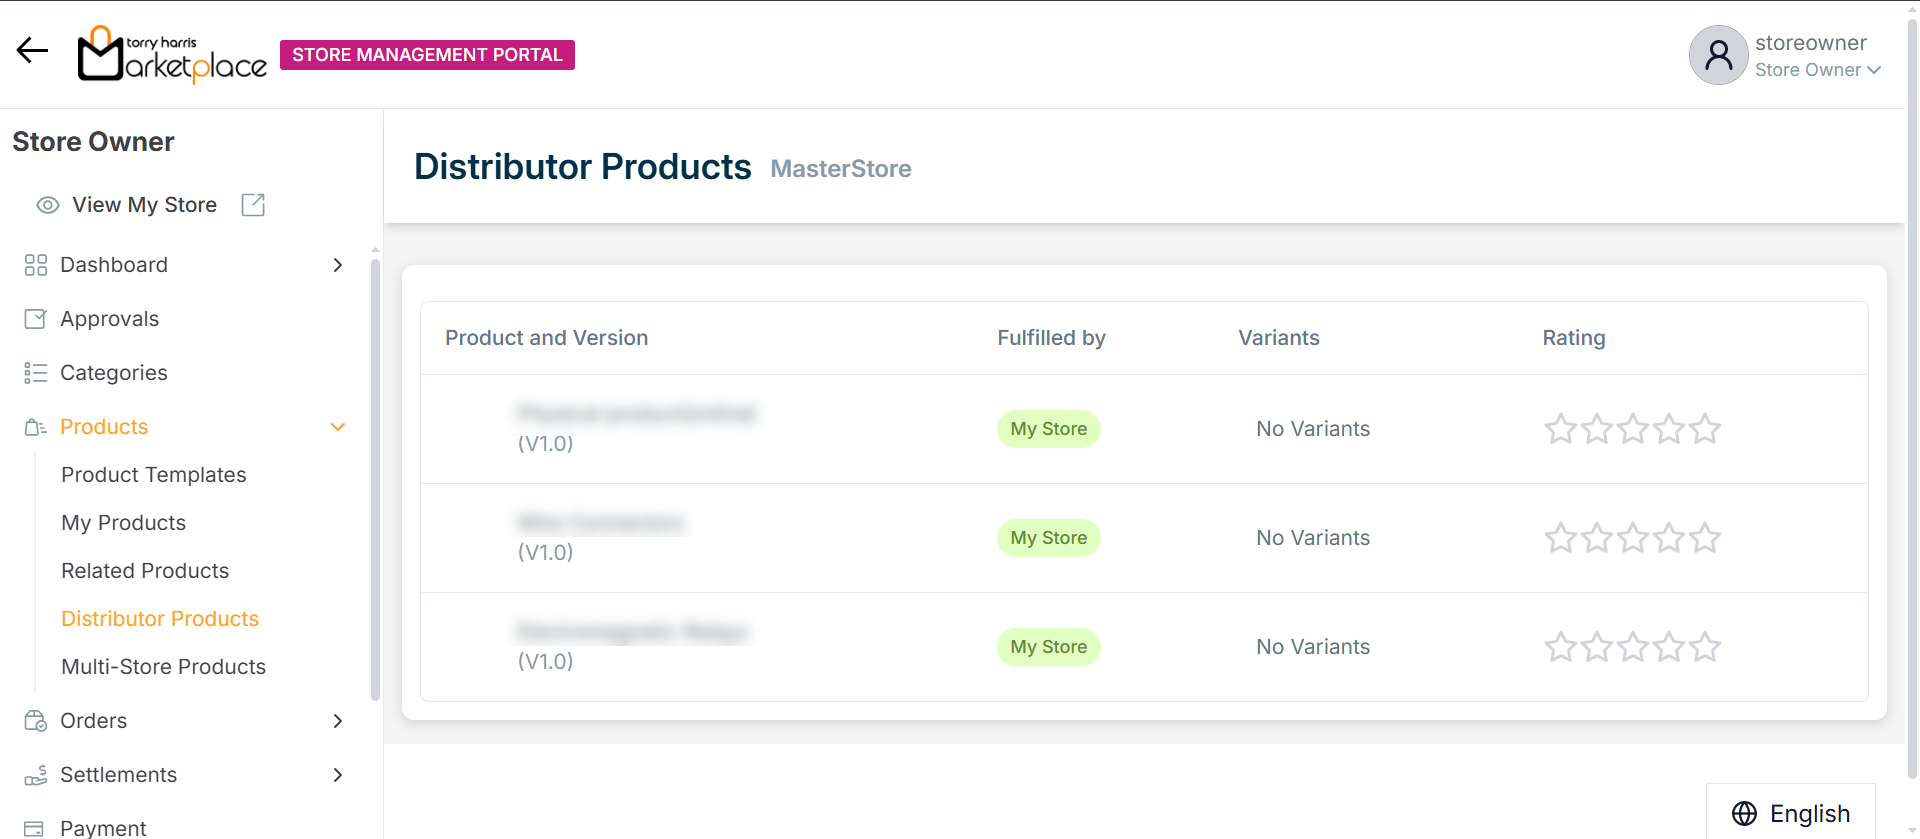Rate first product with fifth star
The width and height of the screenshot is (1920, 839).
[1705, 429]
